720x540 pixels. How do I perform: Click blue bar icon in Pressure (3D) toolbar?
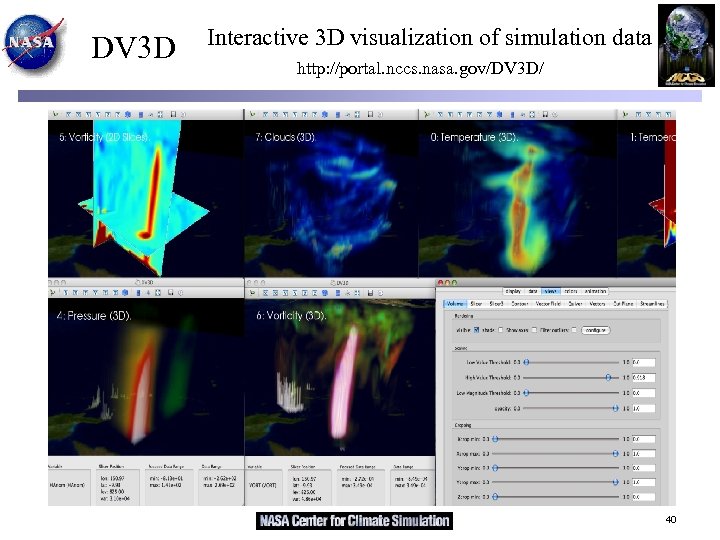138,292
